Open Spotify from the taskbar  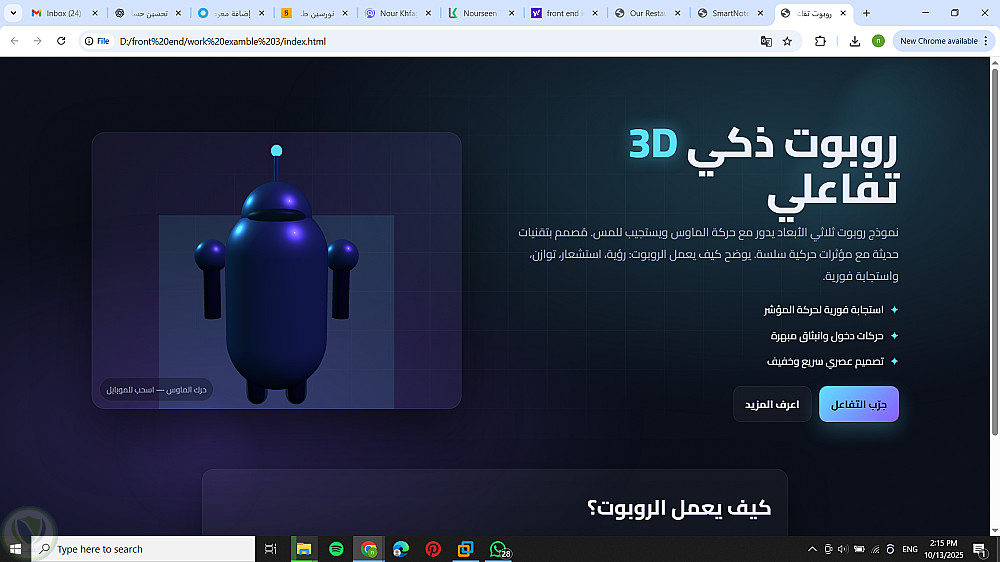pyautogui.click(x=336, y=549)
